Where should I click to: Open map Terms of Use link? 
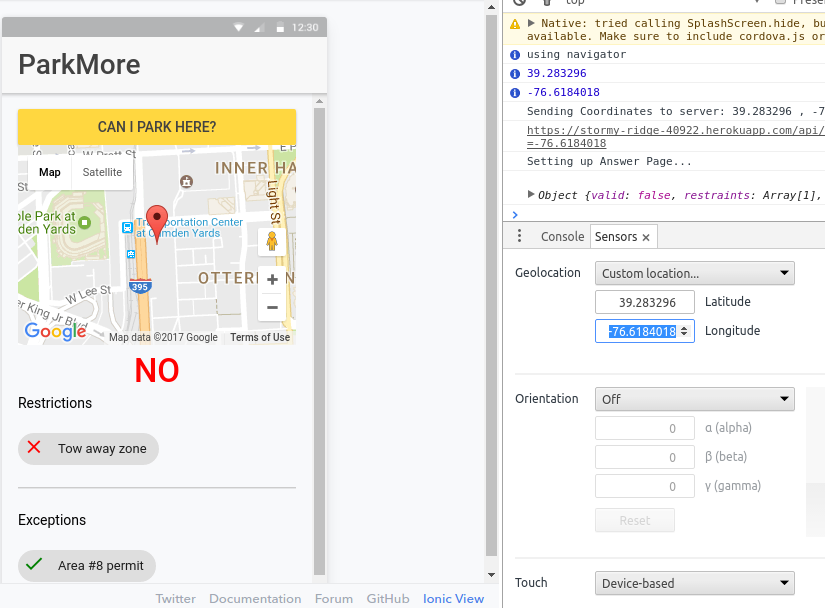(x=260, y=338)
